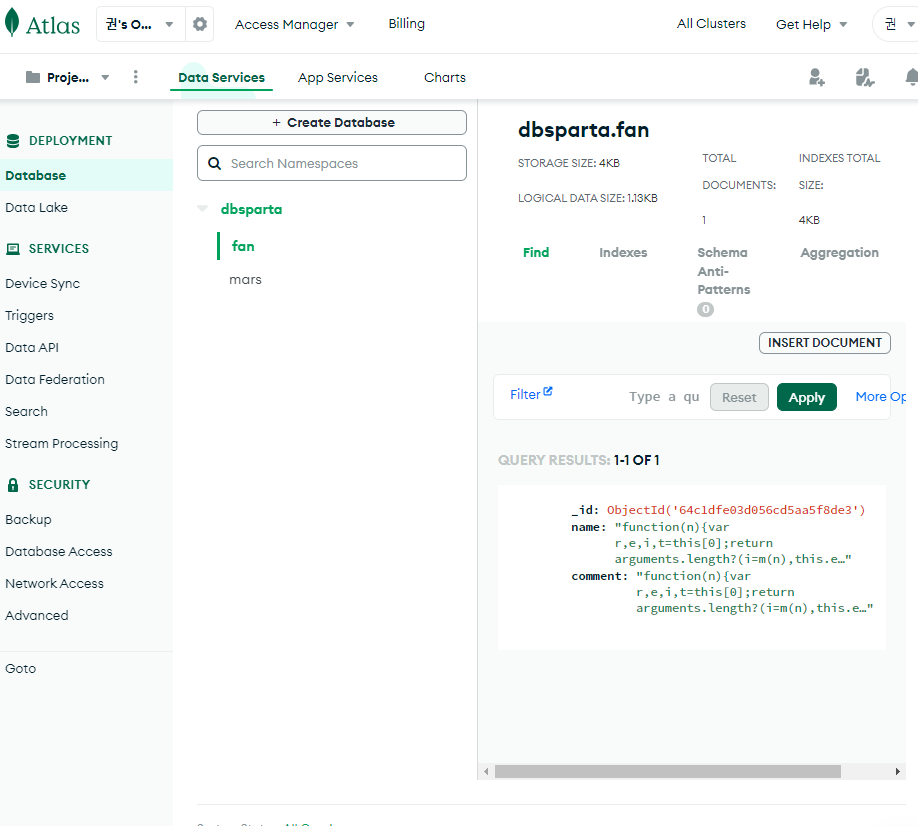This screenshot has width=918, height=826.
Task: Open the Billing page
Action: point(406,23)
